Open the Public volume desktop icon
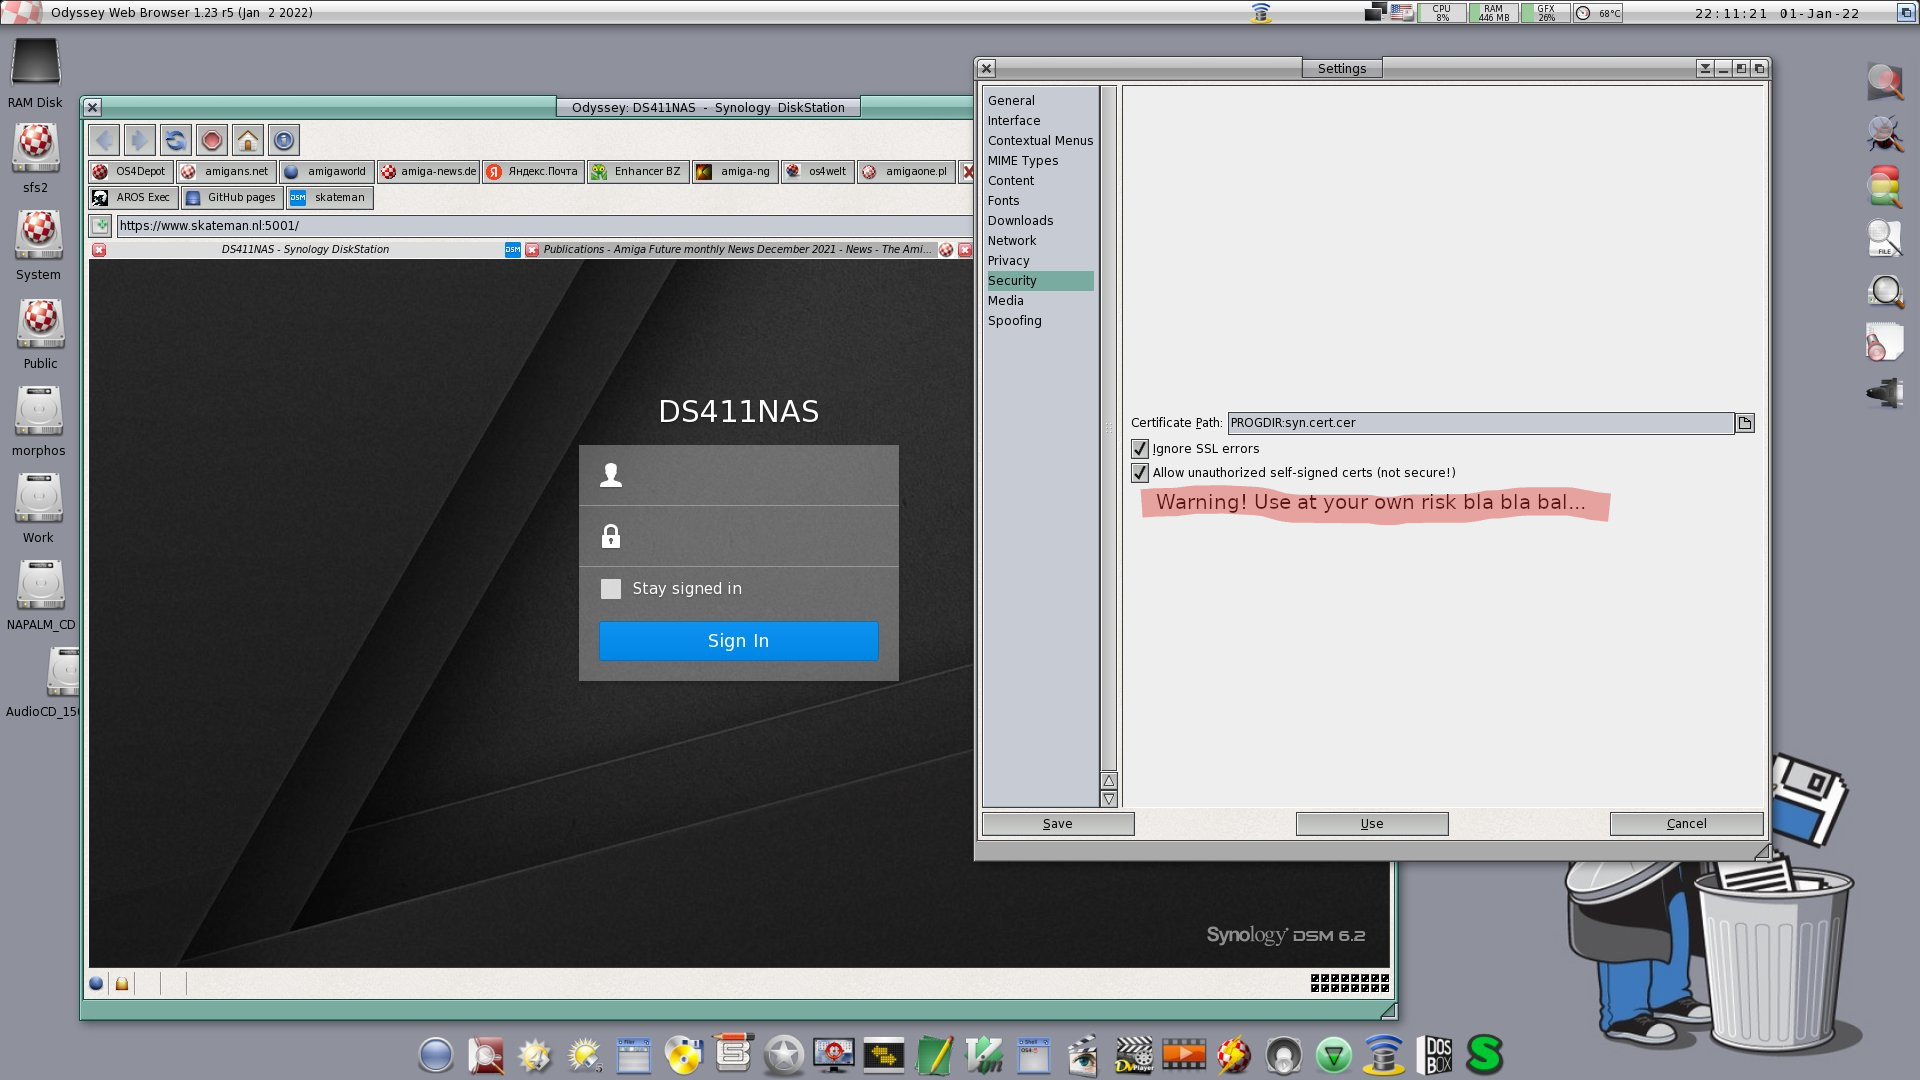Viewport: 1920px width, 1080px height. 40,333
